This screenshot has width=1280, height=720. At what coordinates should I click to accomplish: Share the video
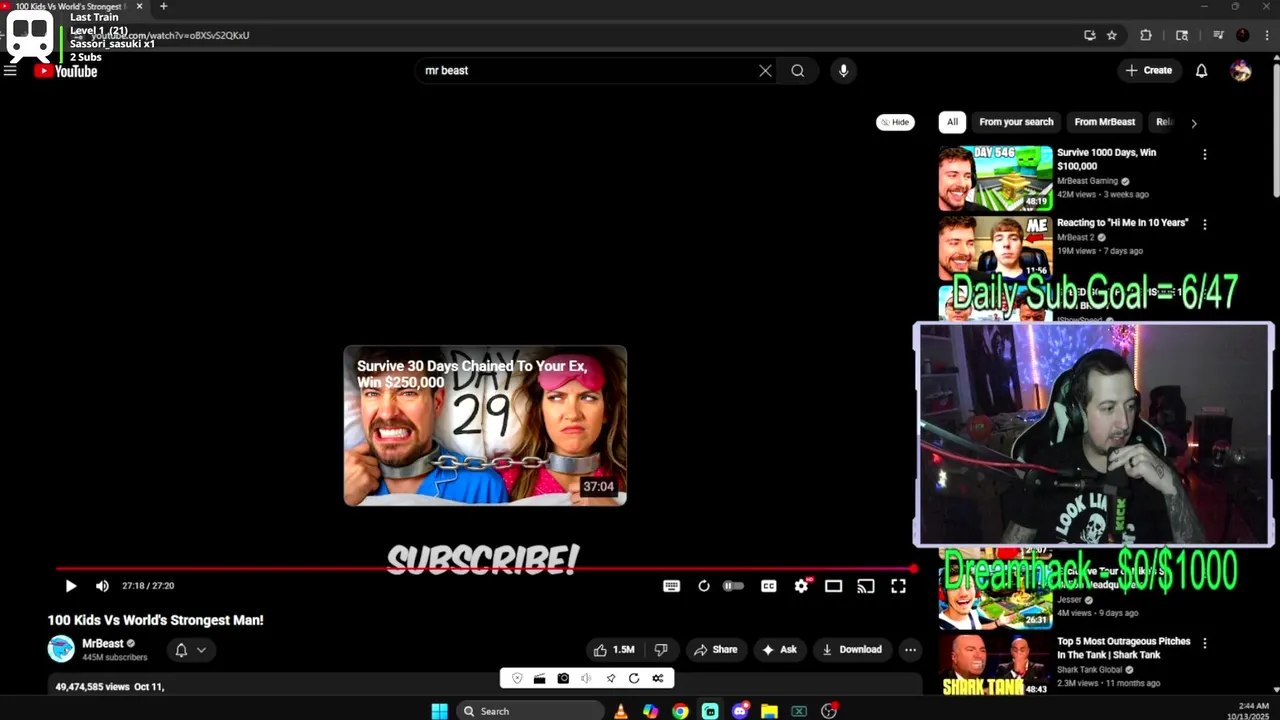point(716,649)
